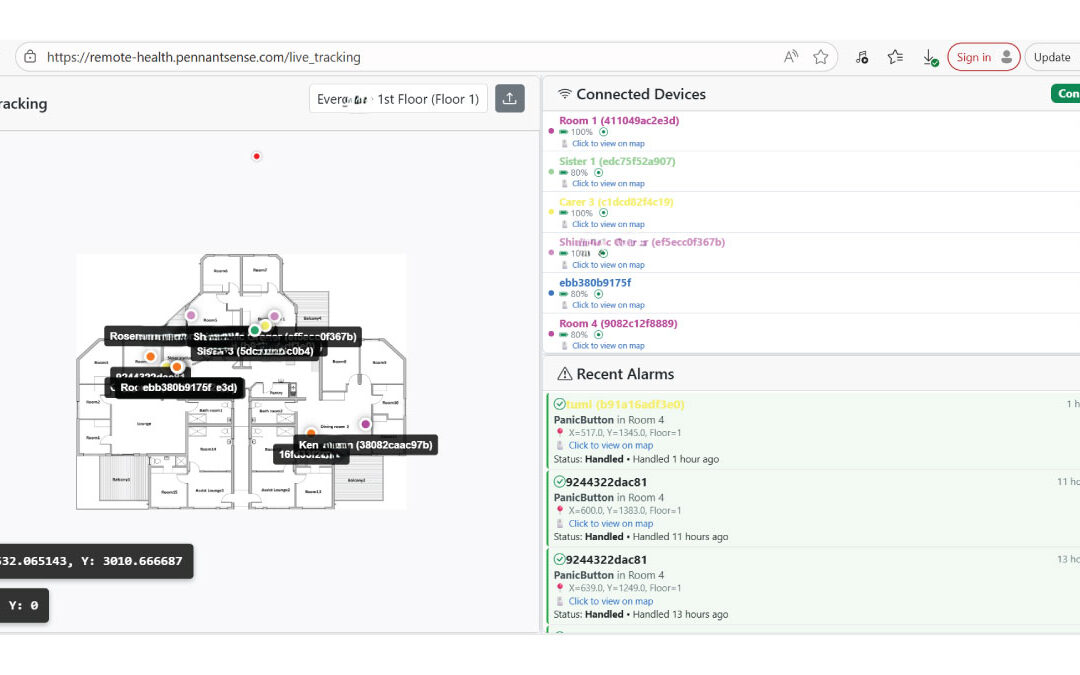Click the Sign in button
The height and width of the screenshot is (675, 1080).
(983, 57)
